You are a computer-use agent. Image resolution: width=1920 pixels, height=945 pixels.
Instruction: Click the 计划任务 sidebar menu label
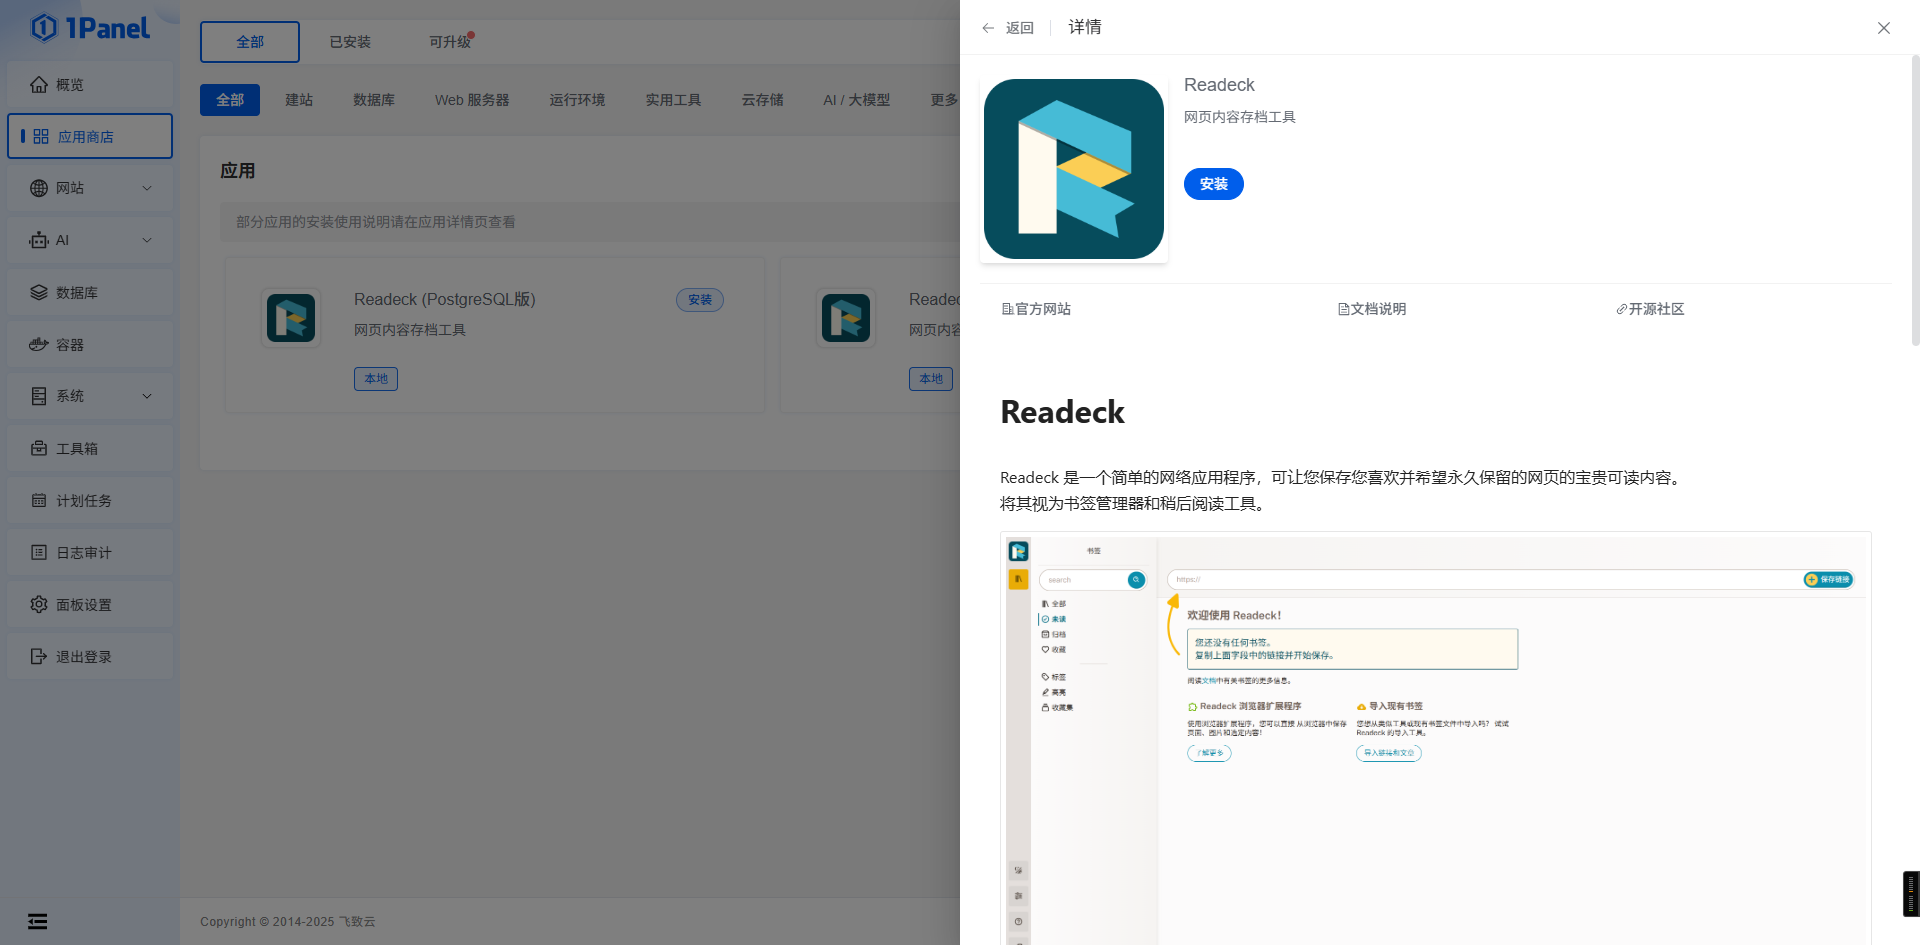click(x=84, y=501)
